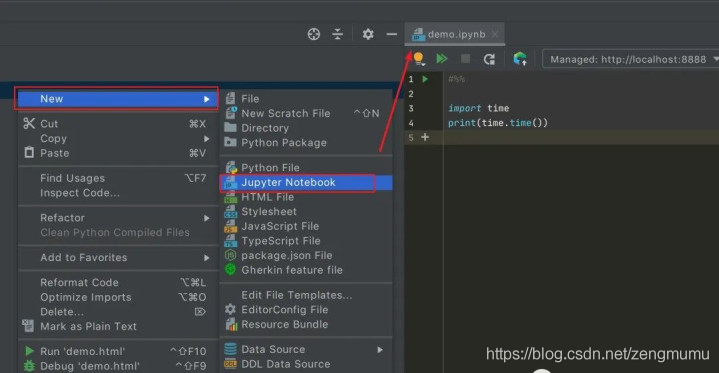Restart the kernel with the refresh icon
This screenshot has width=719, height=373.
pos(489,59)
